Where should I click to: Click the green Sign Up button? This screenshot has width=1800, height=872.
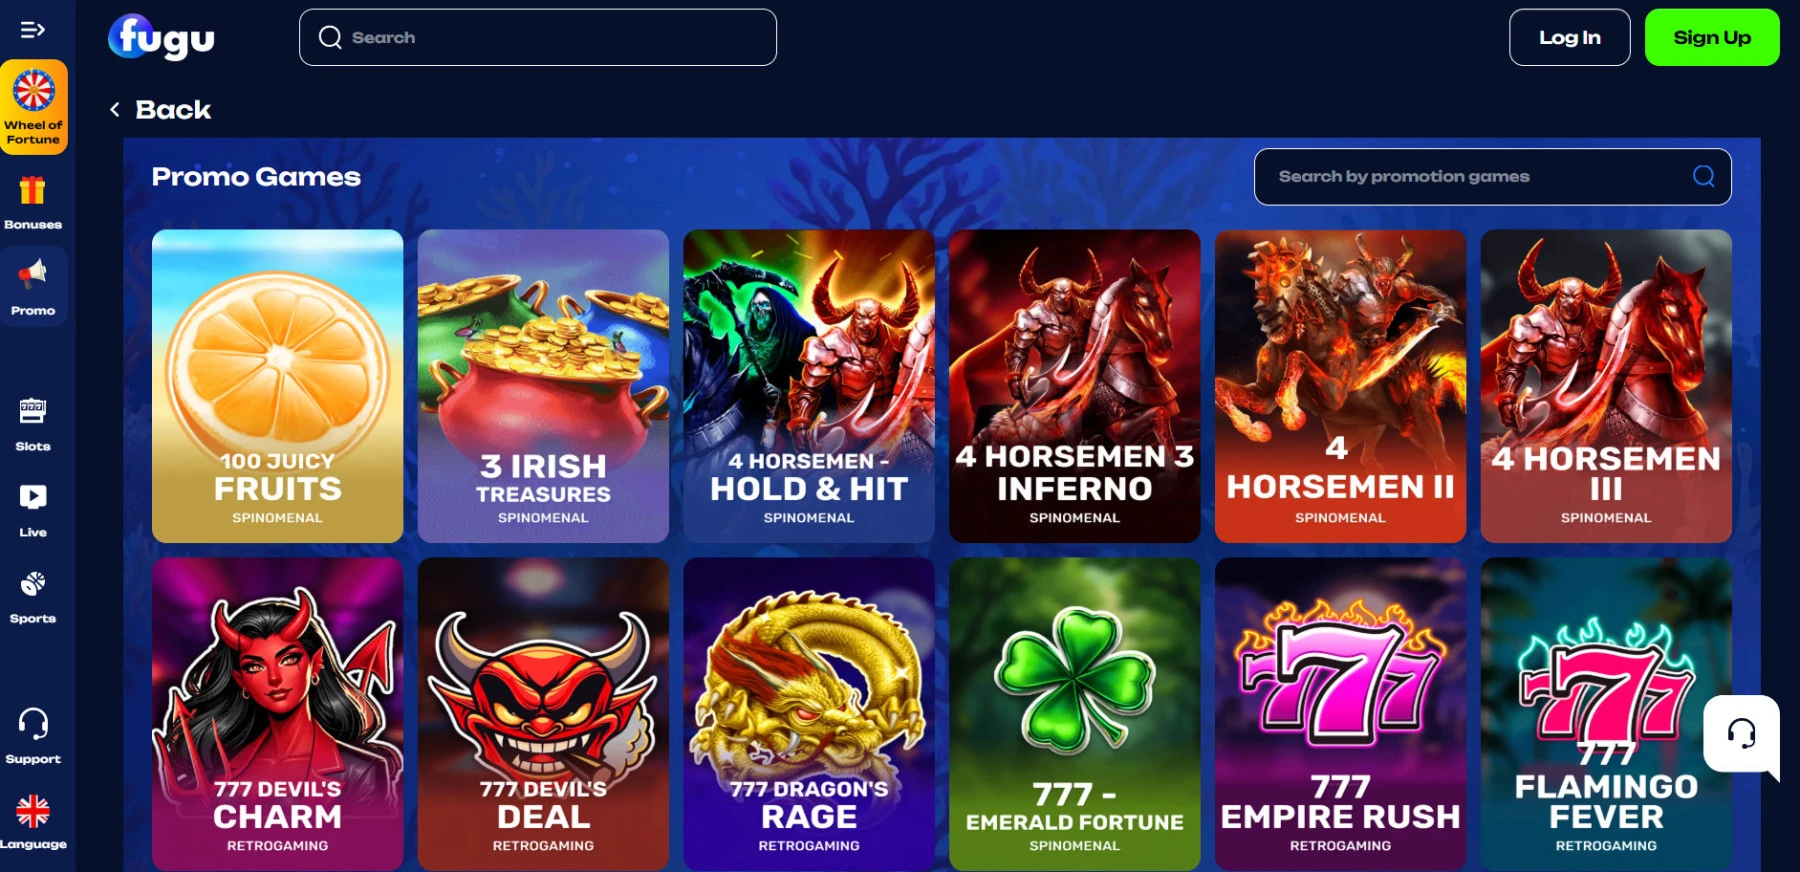pos(1712,37)
